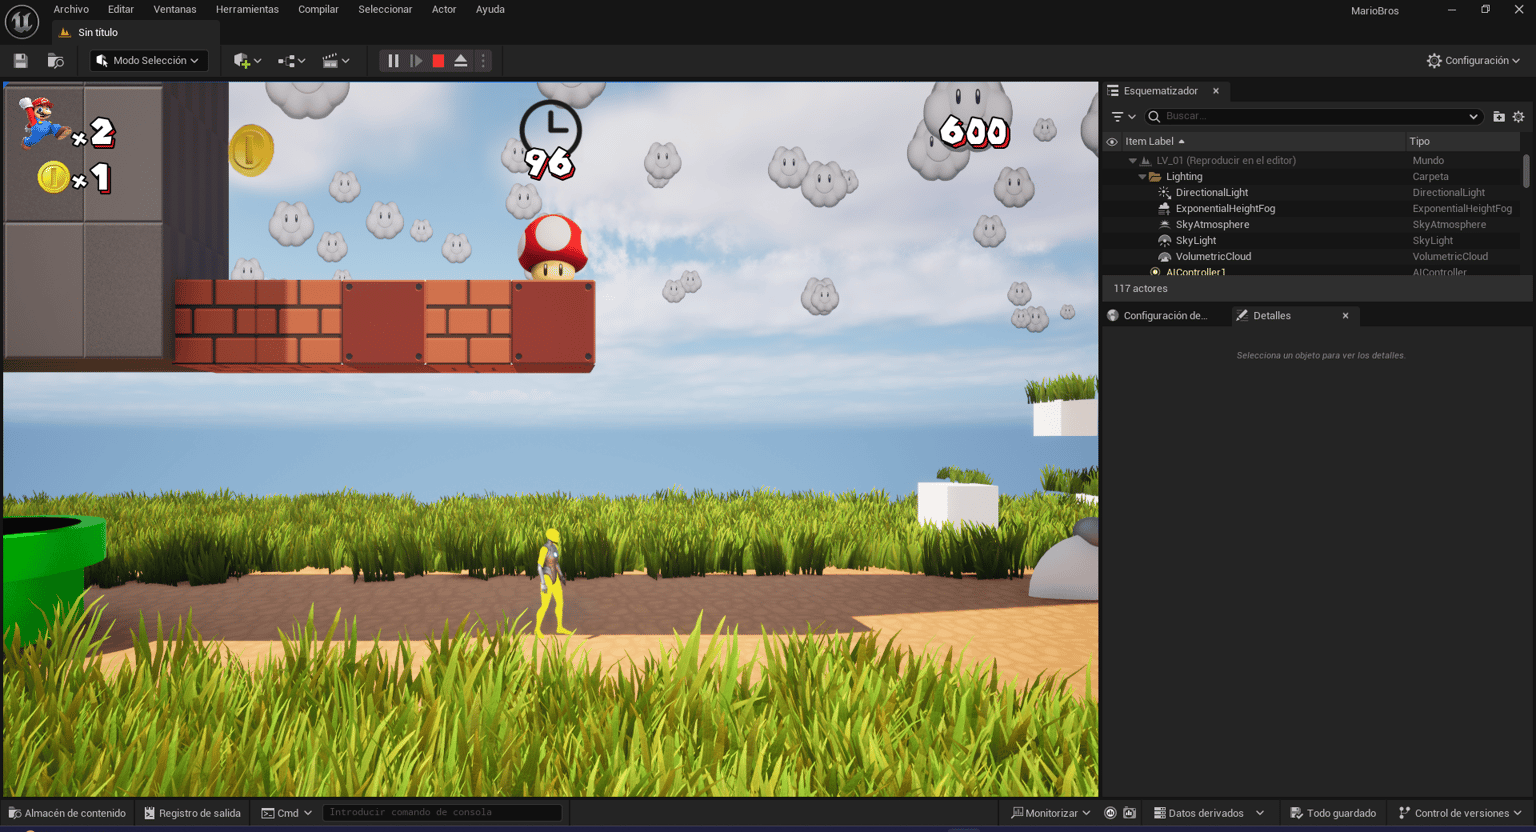Open the Herramientas menu
This screenshot has width=1536, height=832.
(247, 9)
